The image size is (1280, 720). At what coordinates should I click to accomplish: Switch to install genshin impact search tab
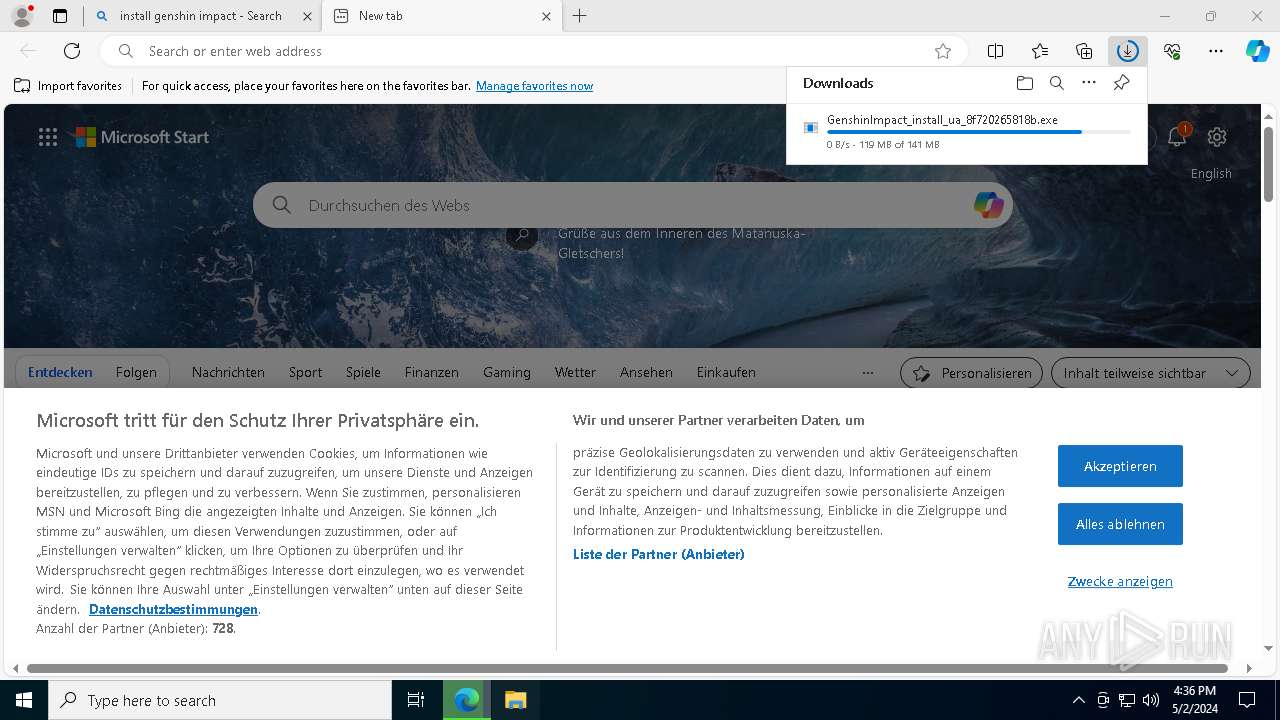coord(200,16)
